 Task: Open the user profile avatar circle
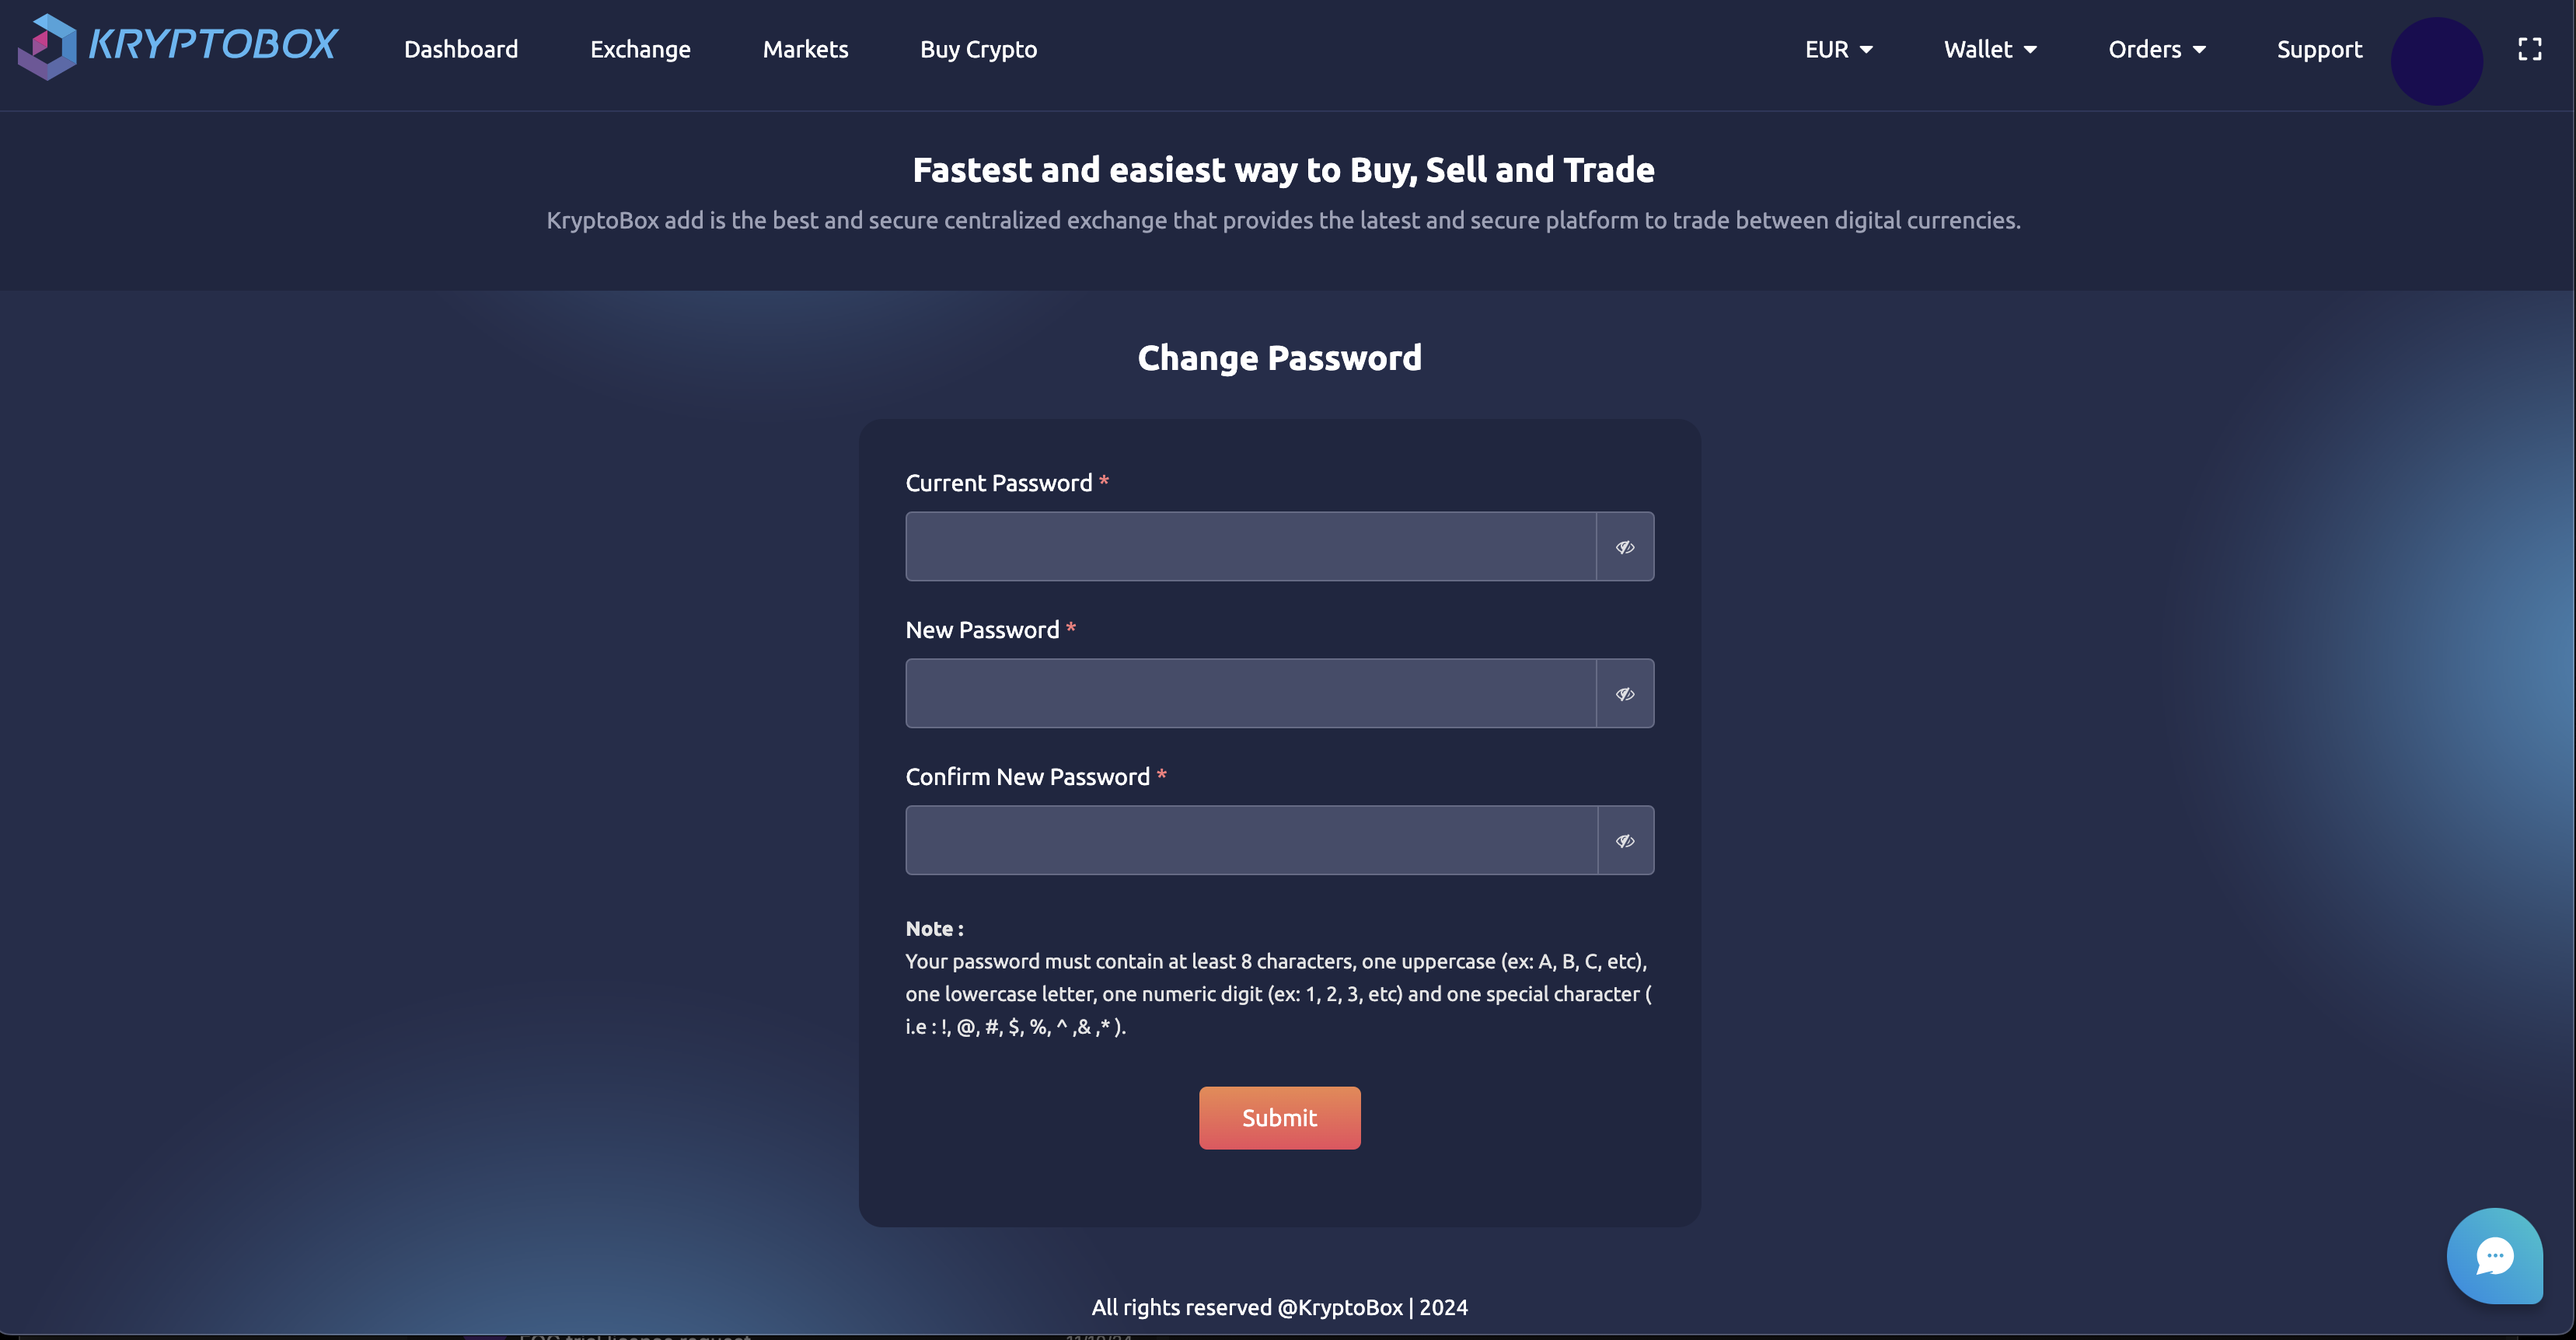coord(2436,61)
